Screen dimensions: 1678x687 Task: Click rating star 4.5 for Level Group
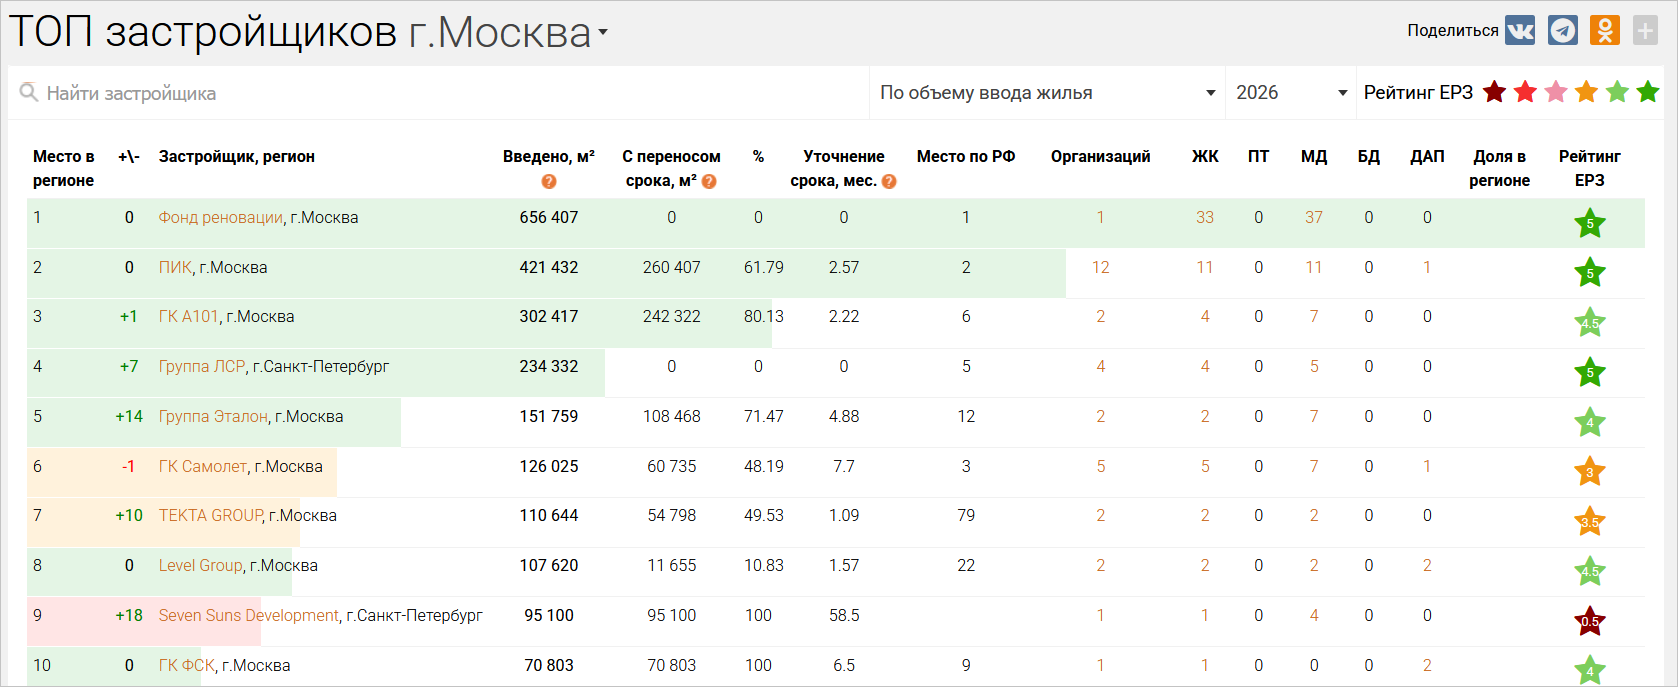click(x=1589, y=572)
